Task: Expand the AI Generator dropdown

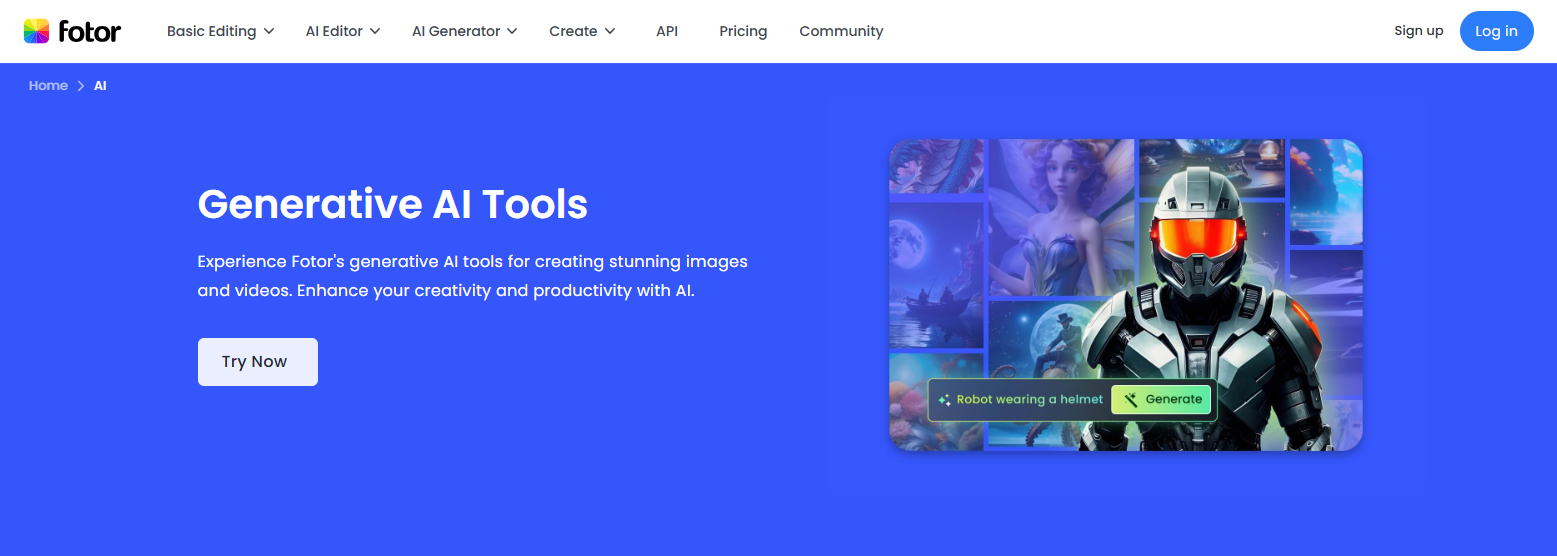Action: point(464,31)
